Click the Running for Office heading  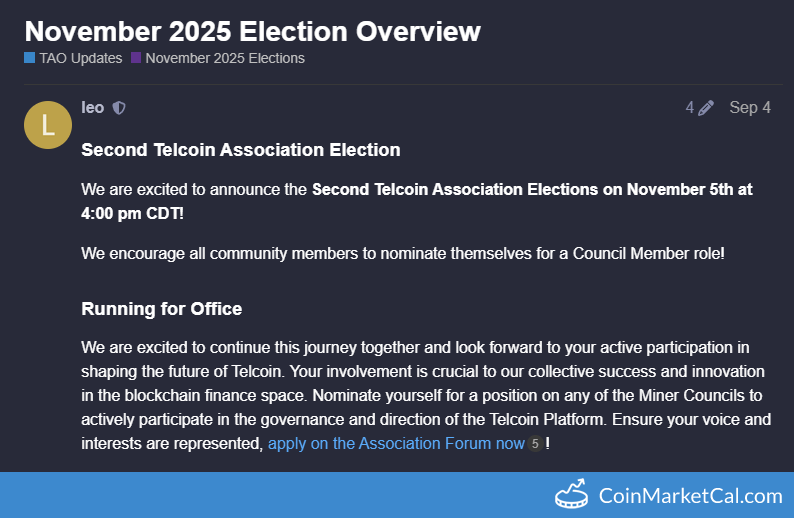coord(161,308)
